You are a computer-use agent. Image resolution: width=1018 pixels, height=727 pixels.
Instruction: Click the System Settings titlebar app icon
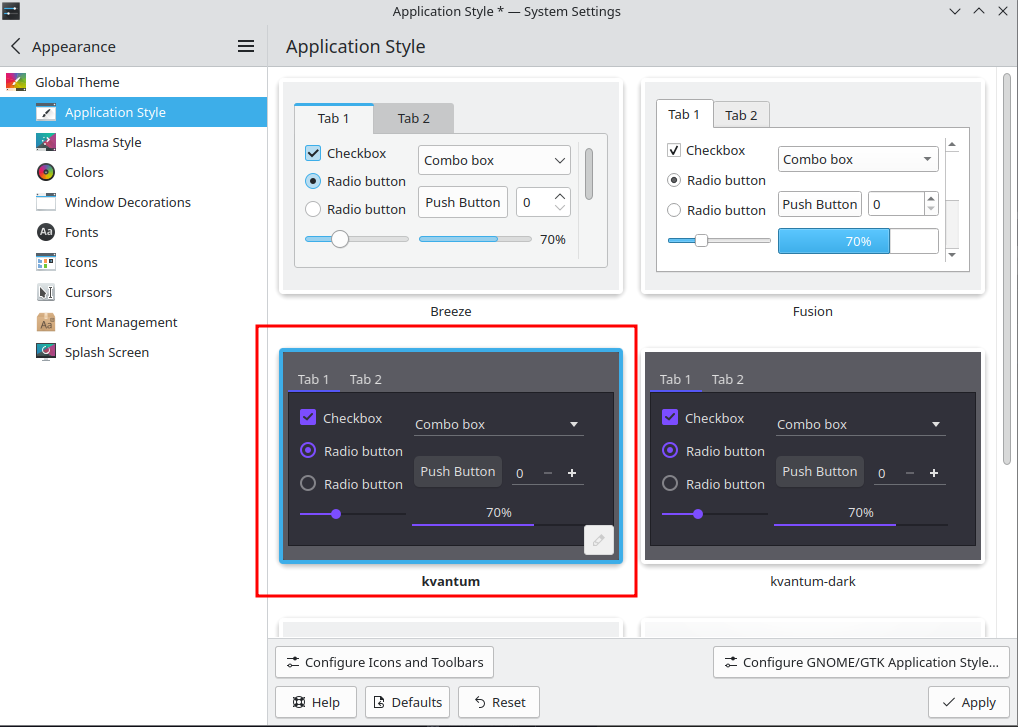click(11, 11)
